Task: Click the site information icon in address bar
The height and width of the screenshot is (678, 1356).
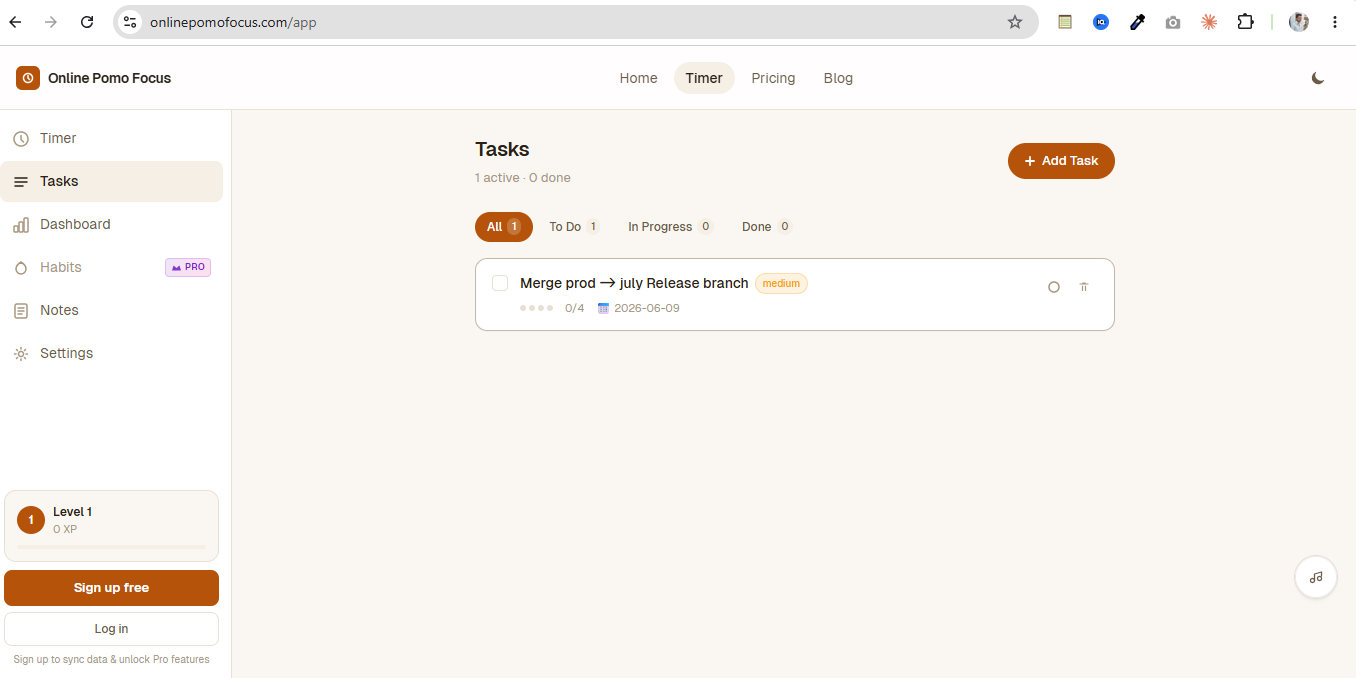Action: 130,22
